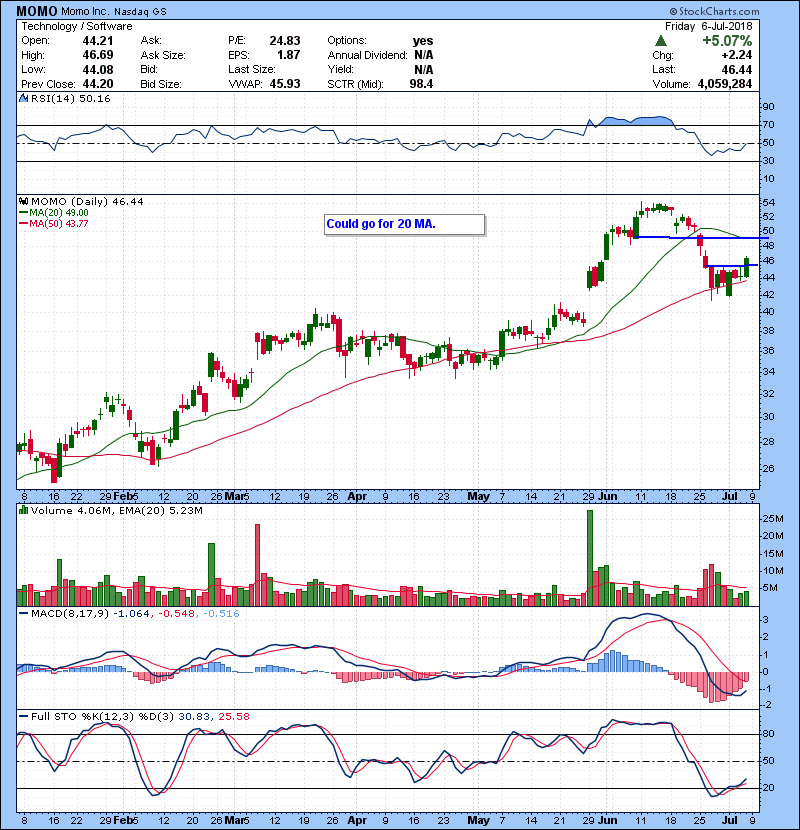Click the MACD histogram value -0.516
This screenshot has height=830, width=800.
[x=221, y=614]
